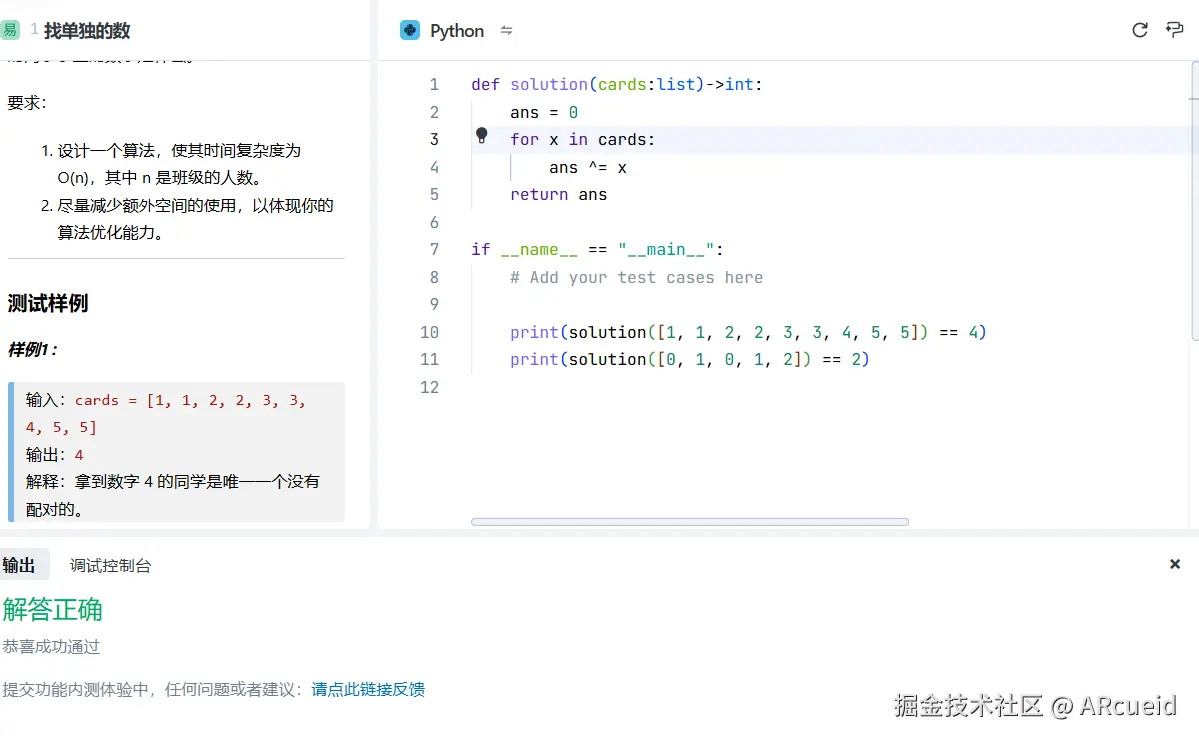Image resolution: width=1199 pixels, height=741 pixels.
Task: Click the lightbulb hint icon on line 3
Action: (x=481, y=135)
